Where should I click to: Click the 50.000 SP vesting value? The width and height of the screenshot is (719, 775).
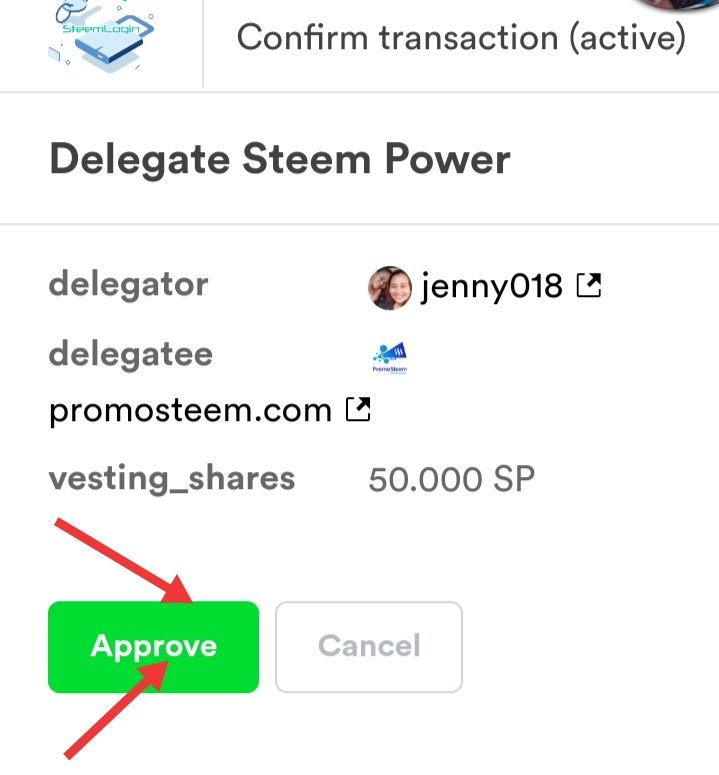pyautogui.click(x=452, y=479)
